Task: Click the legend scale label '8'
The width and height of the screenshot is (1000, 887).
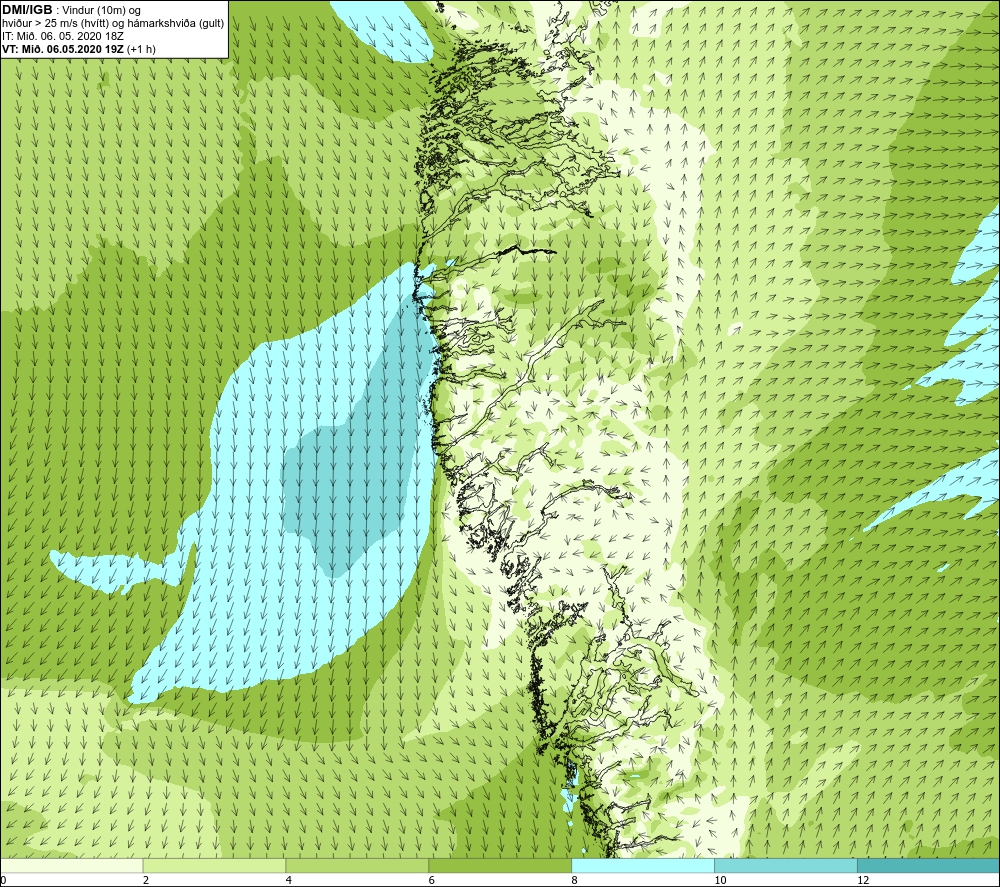Action: point(575,881)
